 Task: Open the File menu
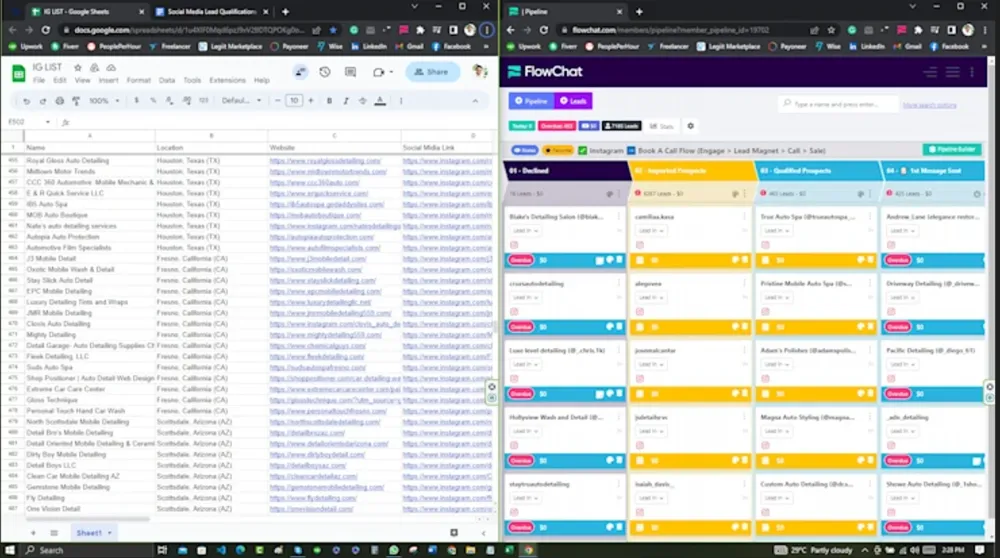pos(39,80)
